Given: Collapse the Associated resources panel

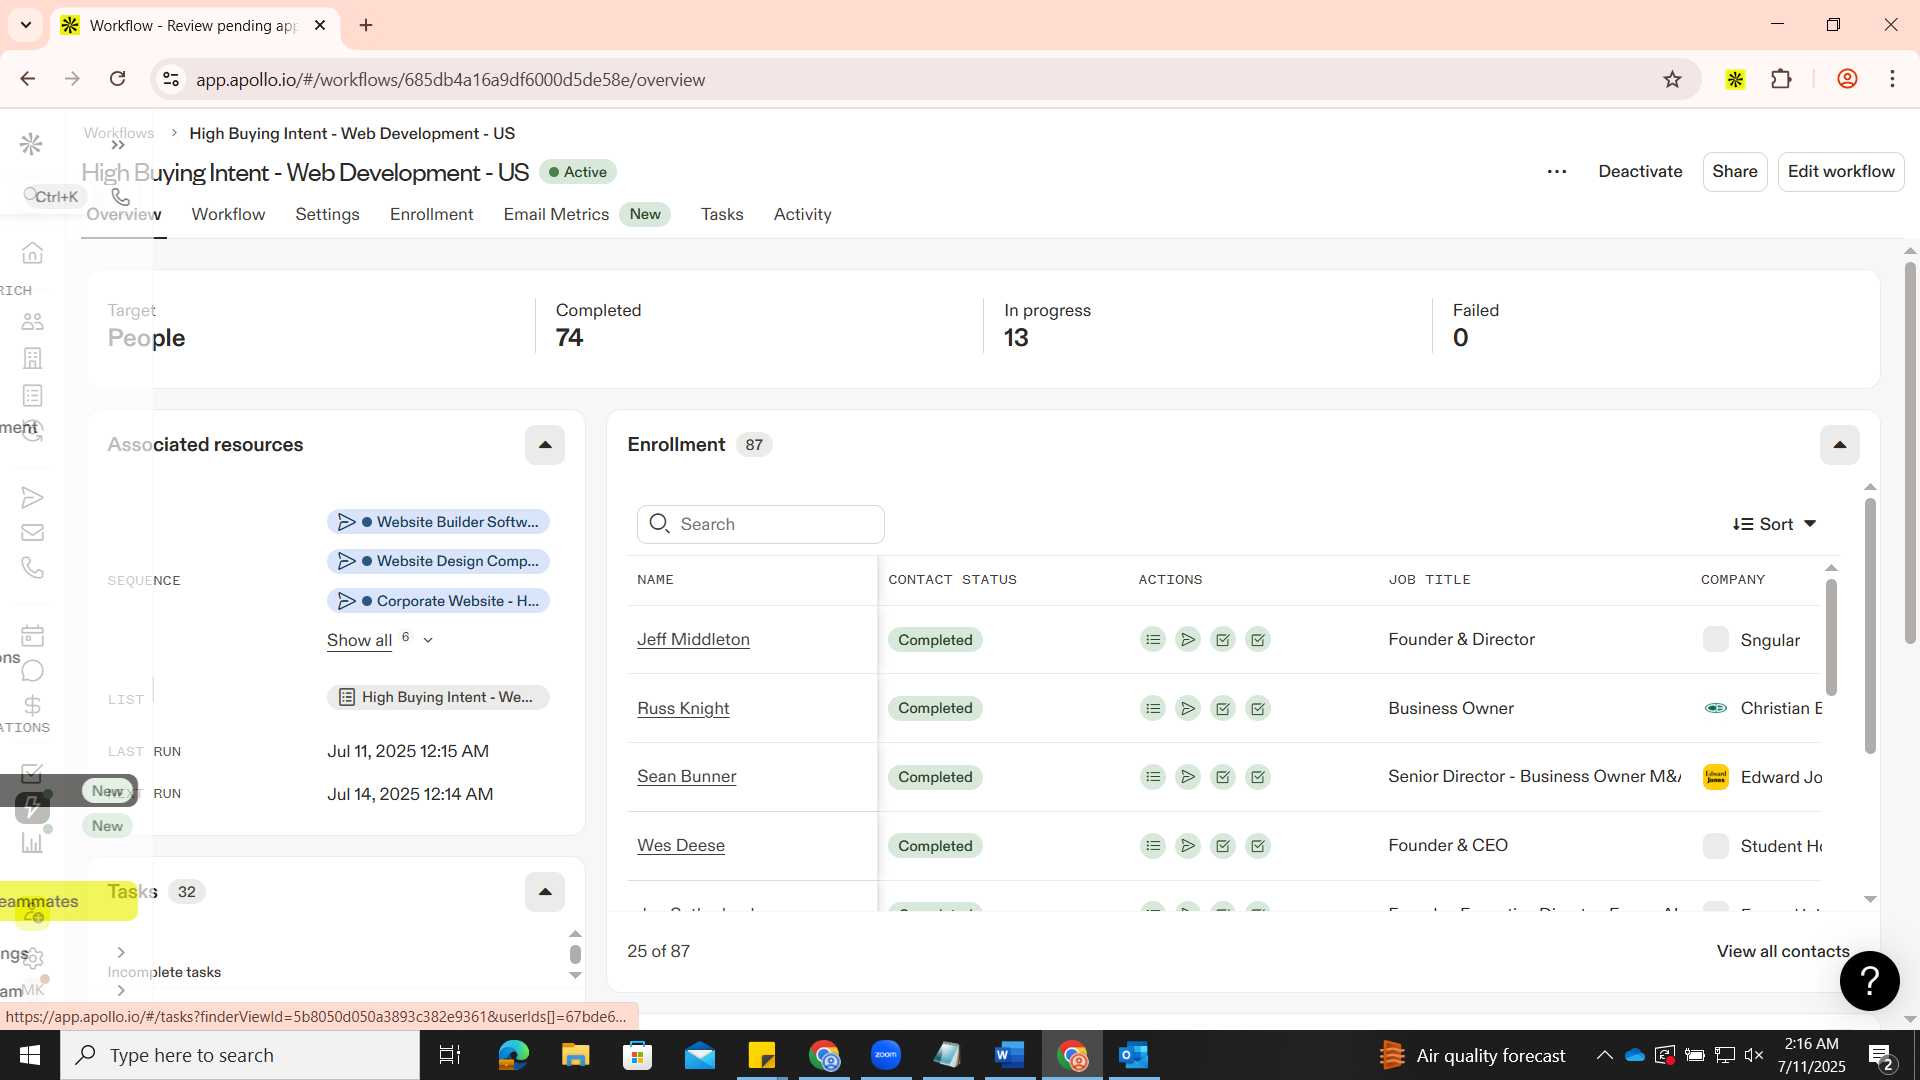Looking at the screenshot, I should click(545, 445).
